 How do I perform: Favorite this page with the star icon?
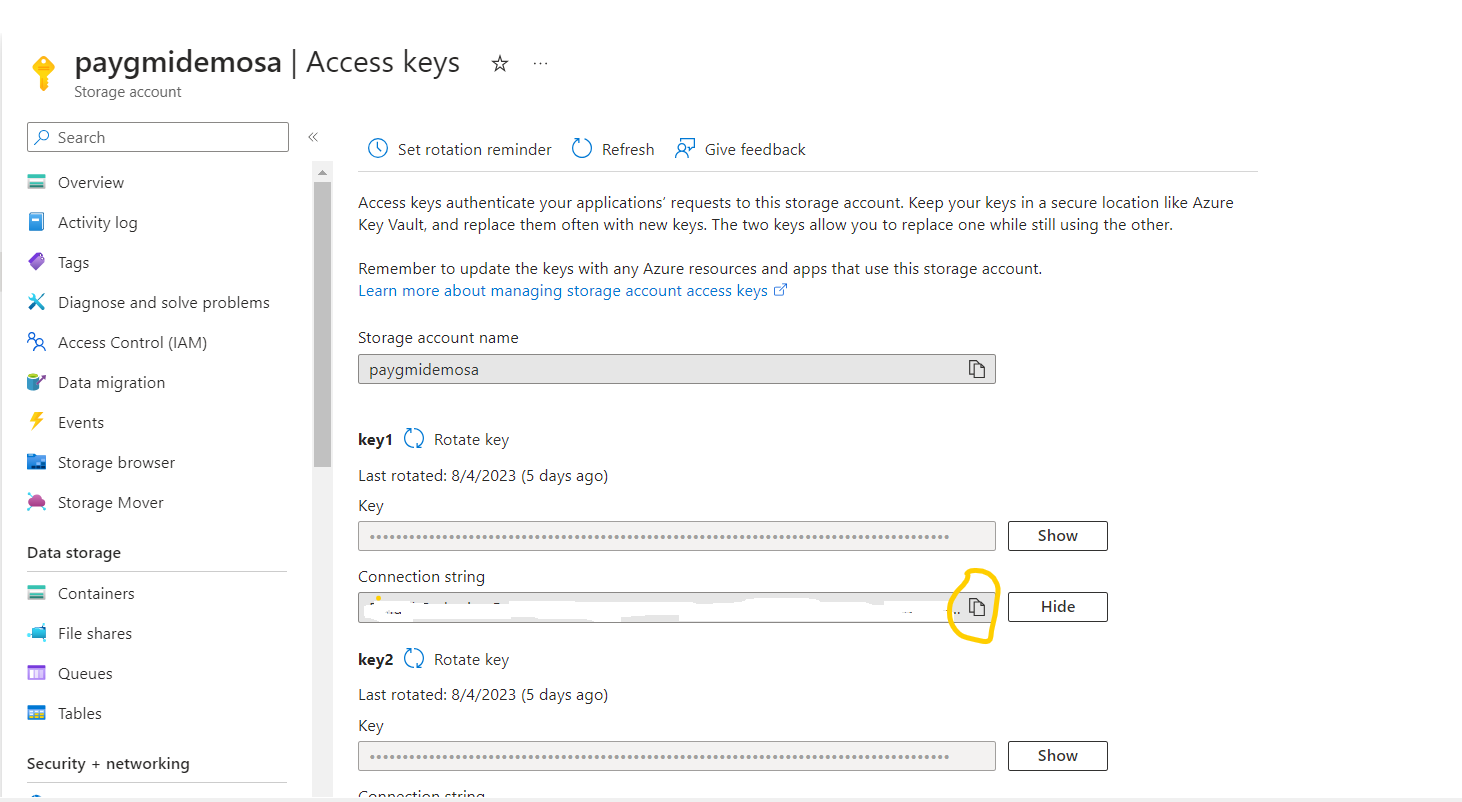500,64
